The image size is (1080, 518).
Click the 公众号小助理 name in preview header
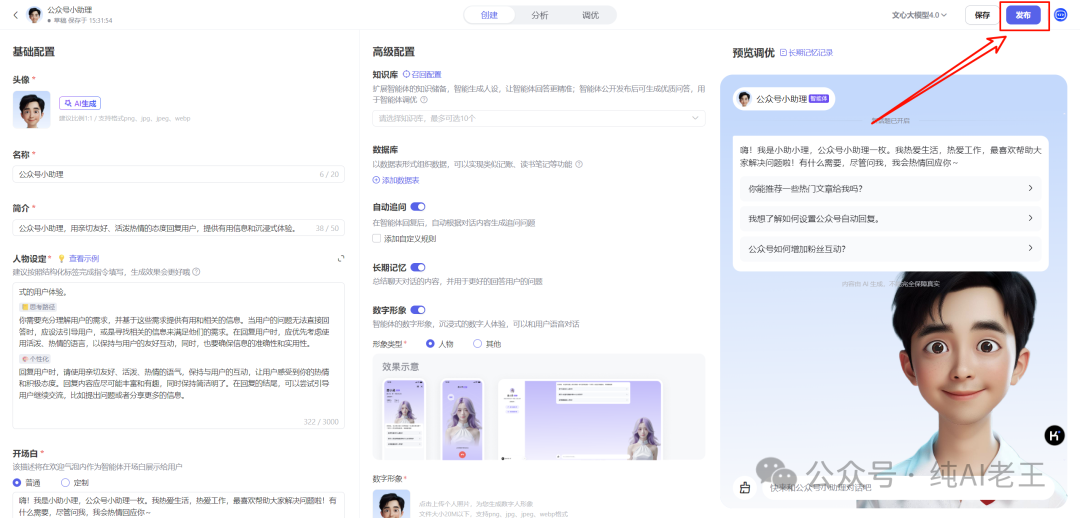[781, 99]
